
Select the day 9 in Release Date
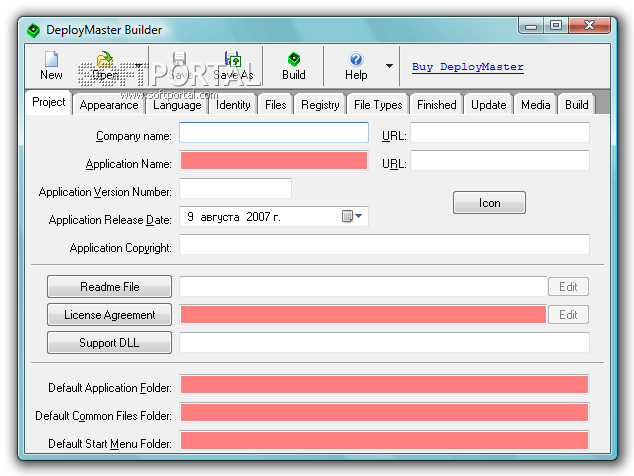190,217
